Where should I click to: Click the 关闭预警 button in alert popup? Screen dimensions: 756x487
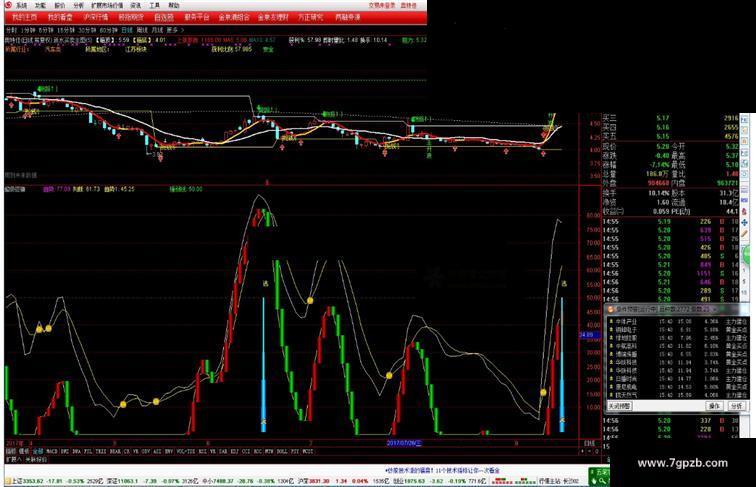[619, 406]
